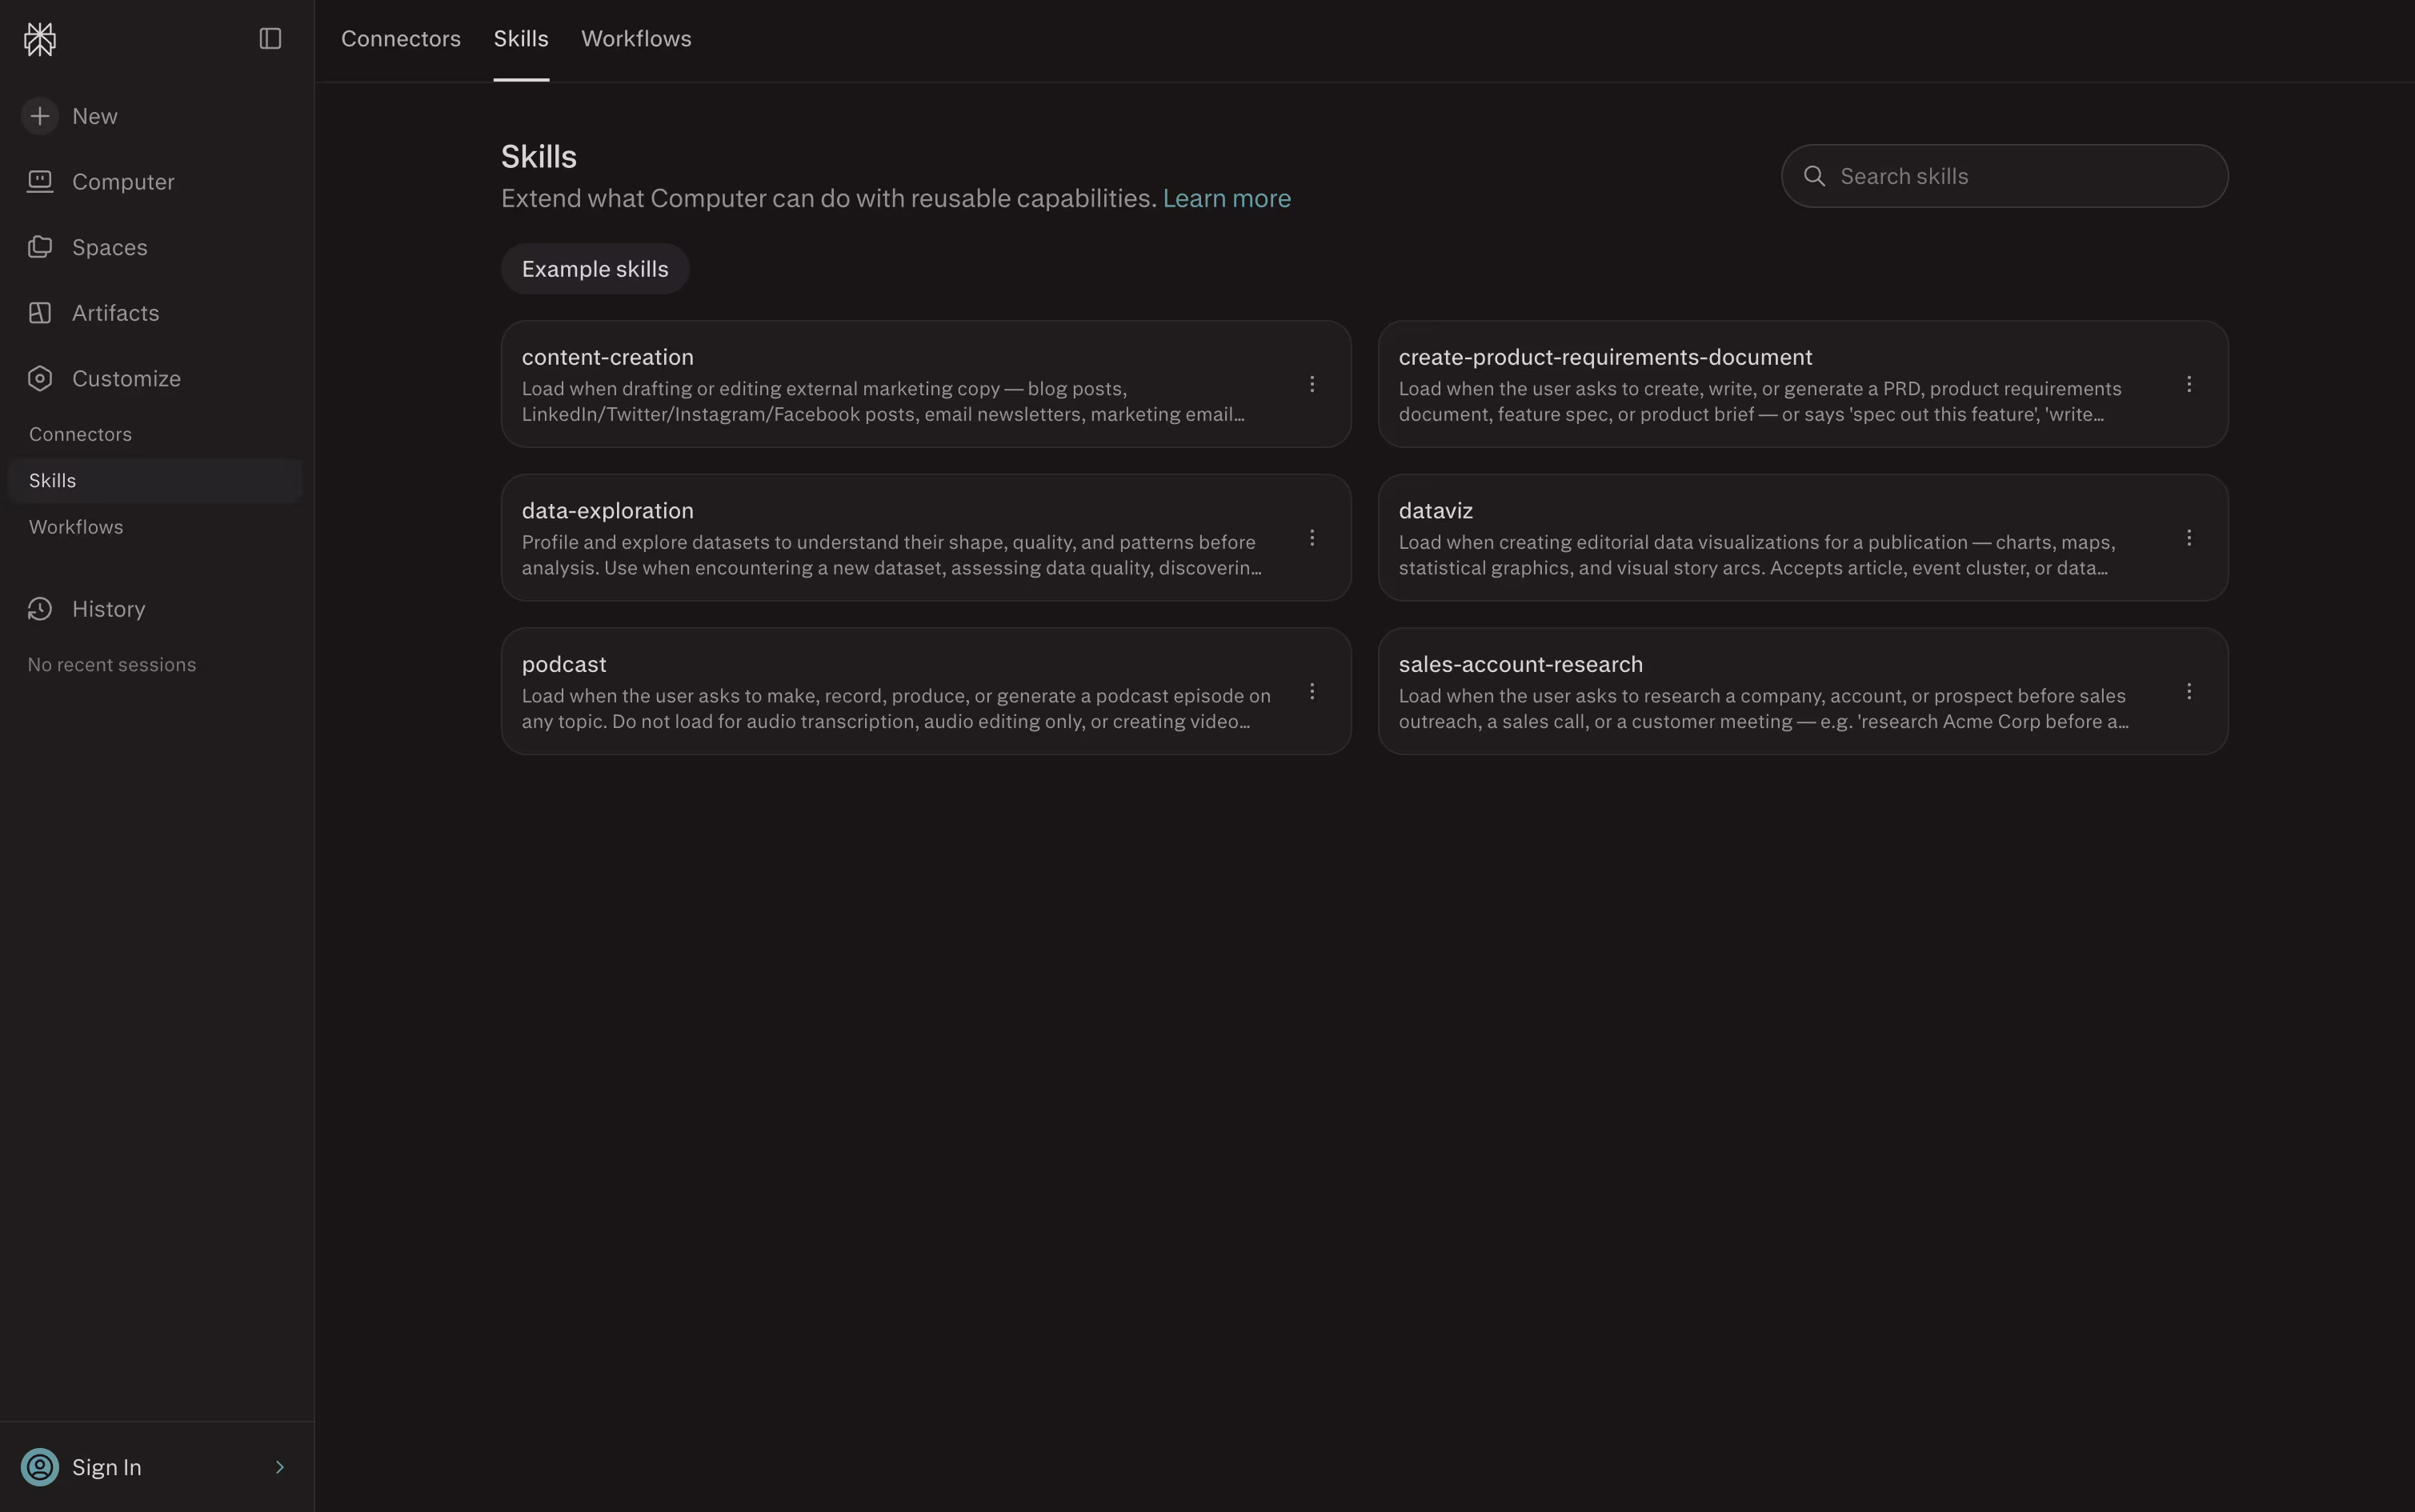The width and height of the screenshot is (2415, 1512).
Task: Click the Skills page heading
Action: pos(538,157)
